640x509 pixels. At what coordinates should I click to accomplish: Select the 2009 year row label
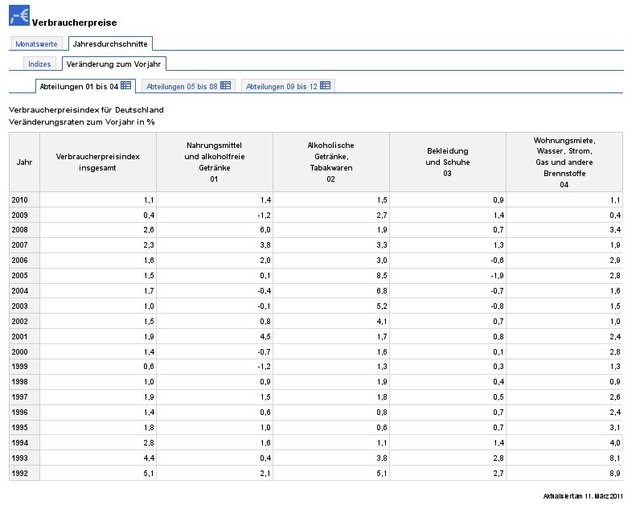click(x=20, y=215)
